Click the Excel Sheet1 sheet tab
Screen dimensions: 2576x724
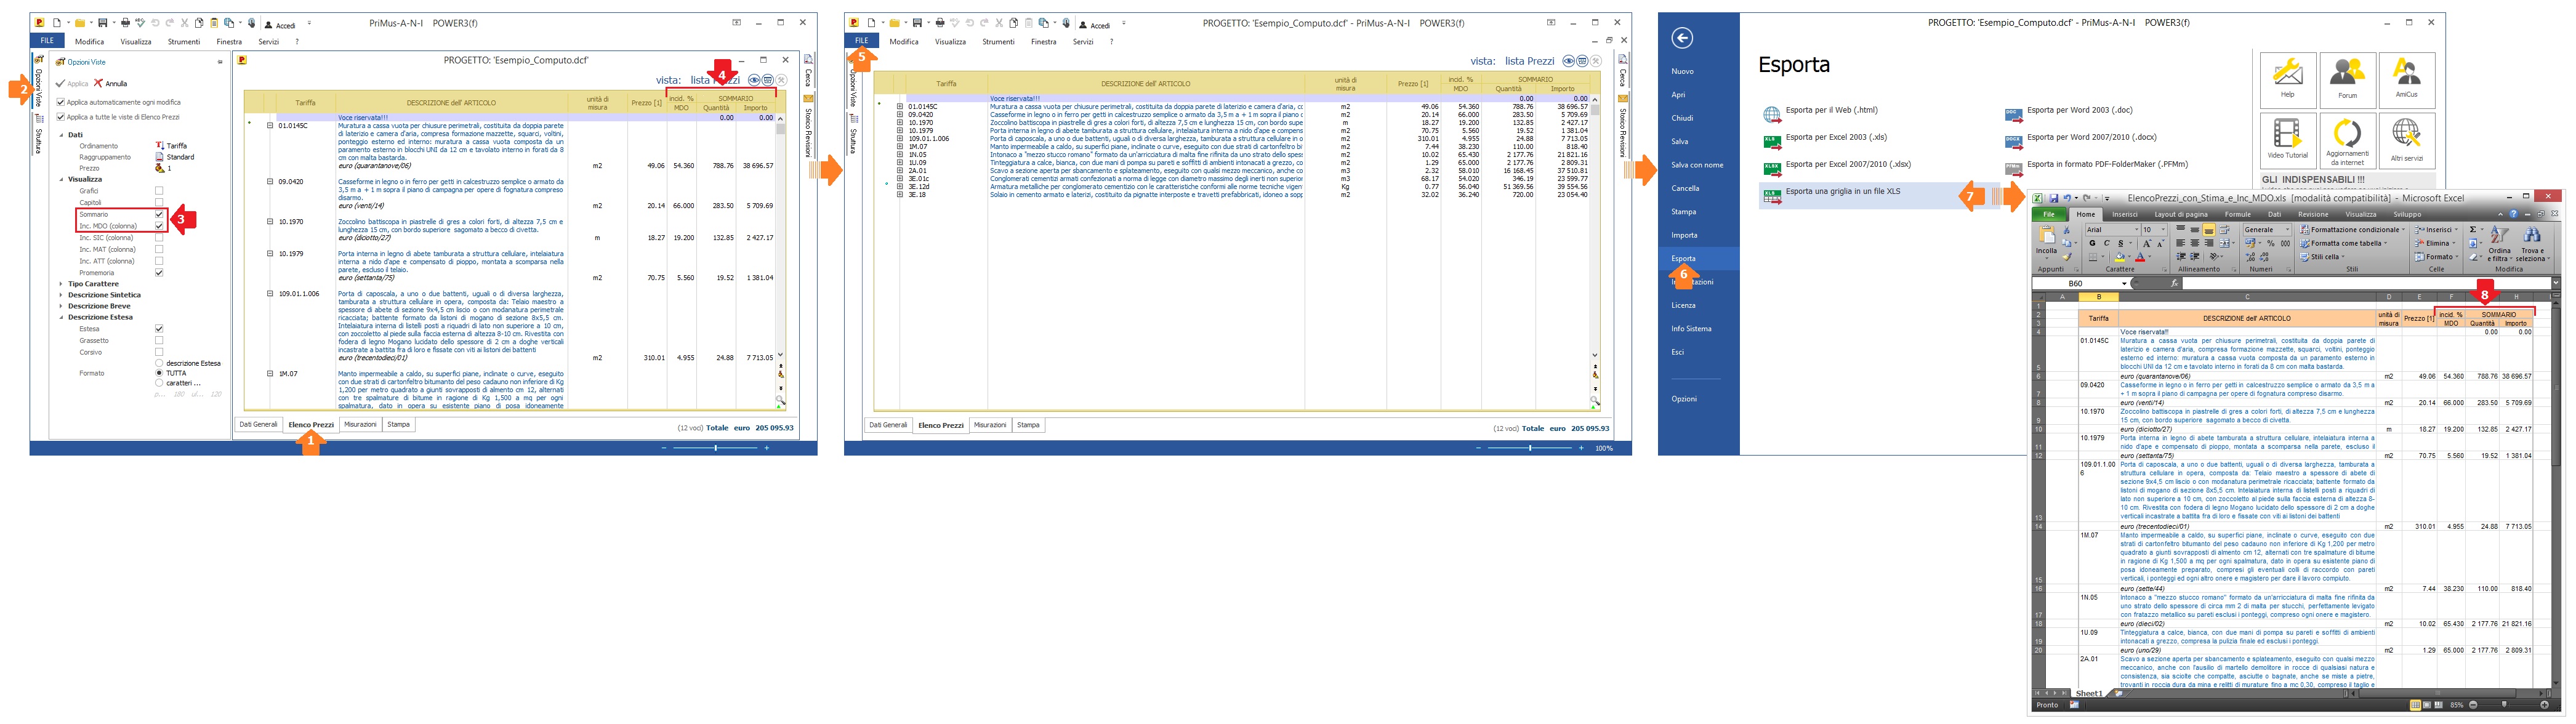click(2089, 693)
